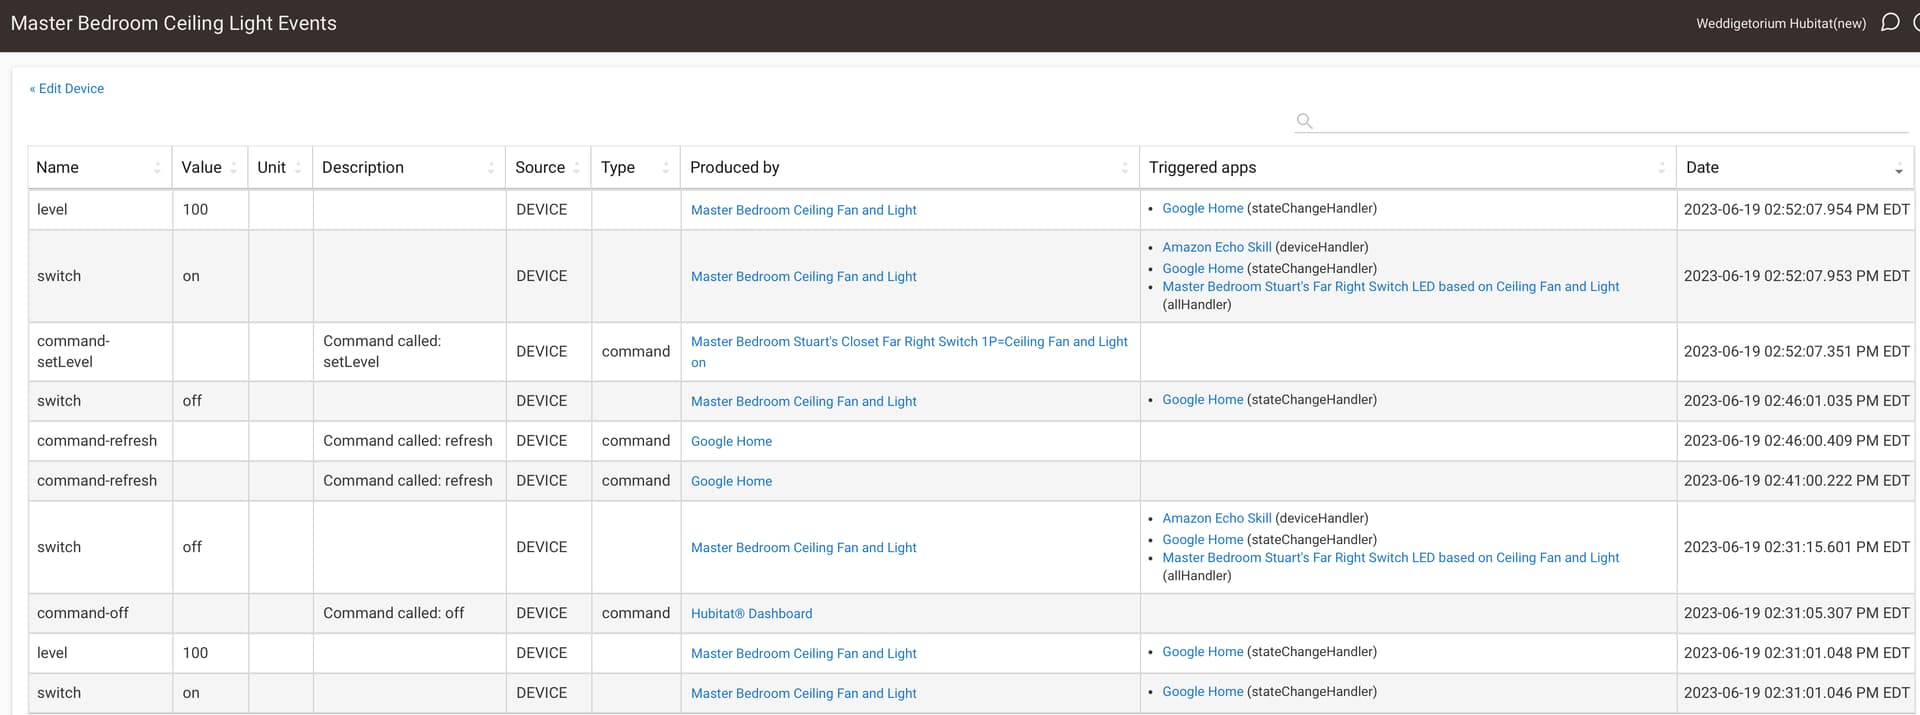Screen dimensions: 1920x715
Task: Open Amazon Echo Skill link in 02:52:07.953 row
Action: (x=1217, y=247)
